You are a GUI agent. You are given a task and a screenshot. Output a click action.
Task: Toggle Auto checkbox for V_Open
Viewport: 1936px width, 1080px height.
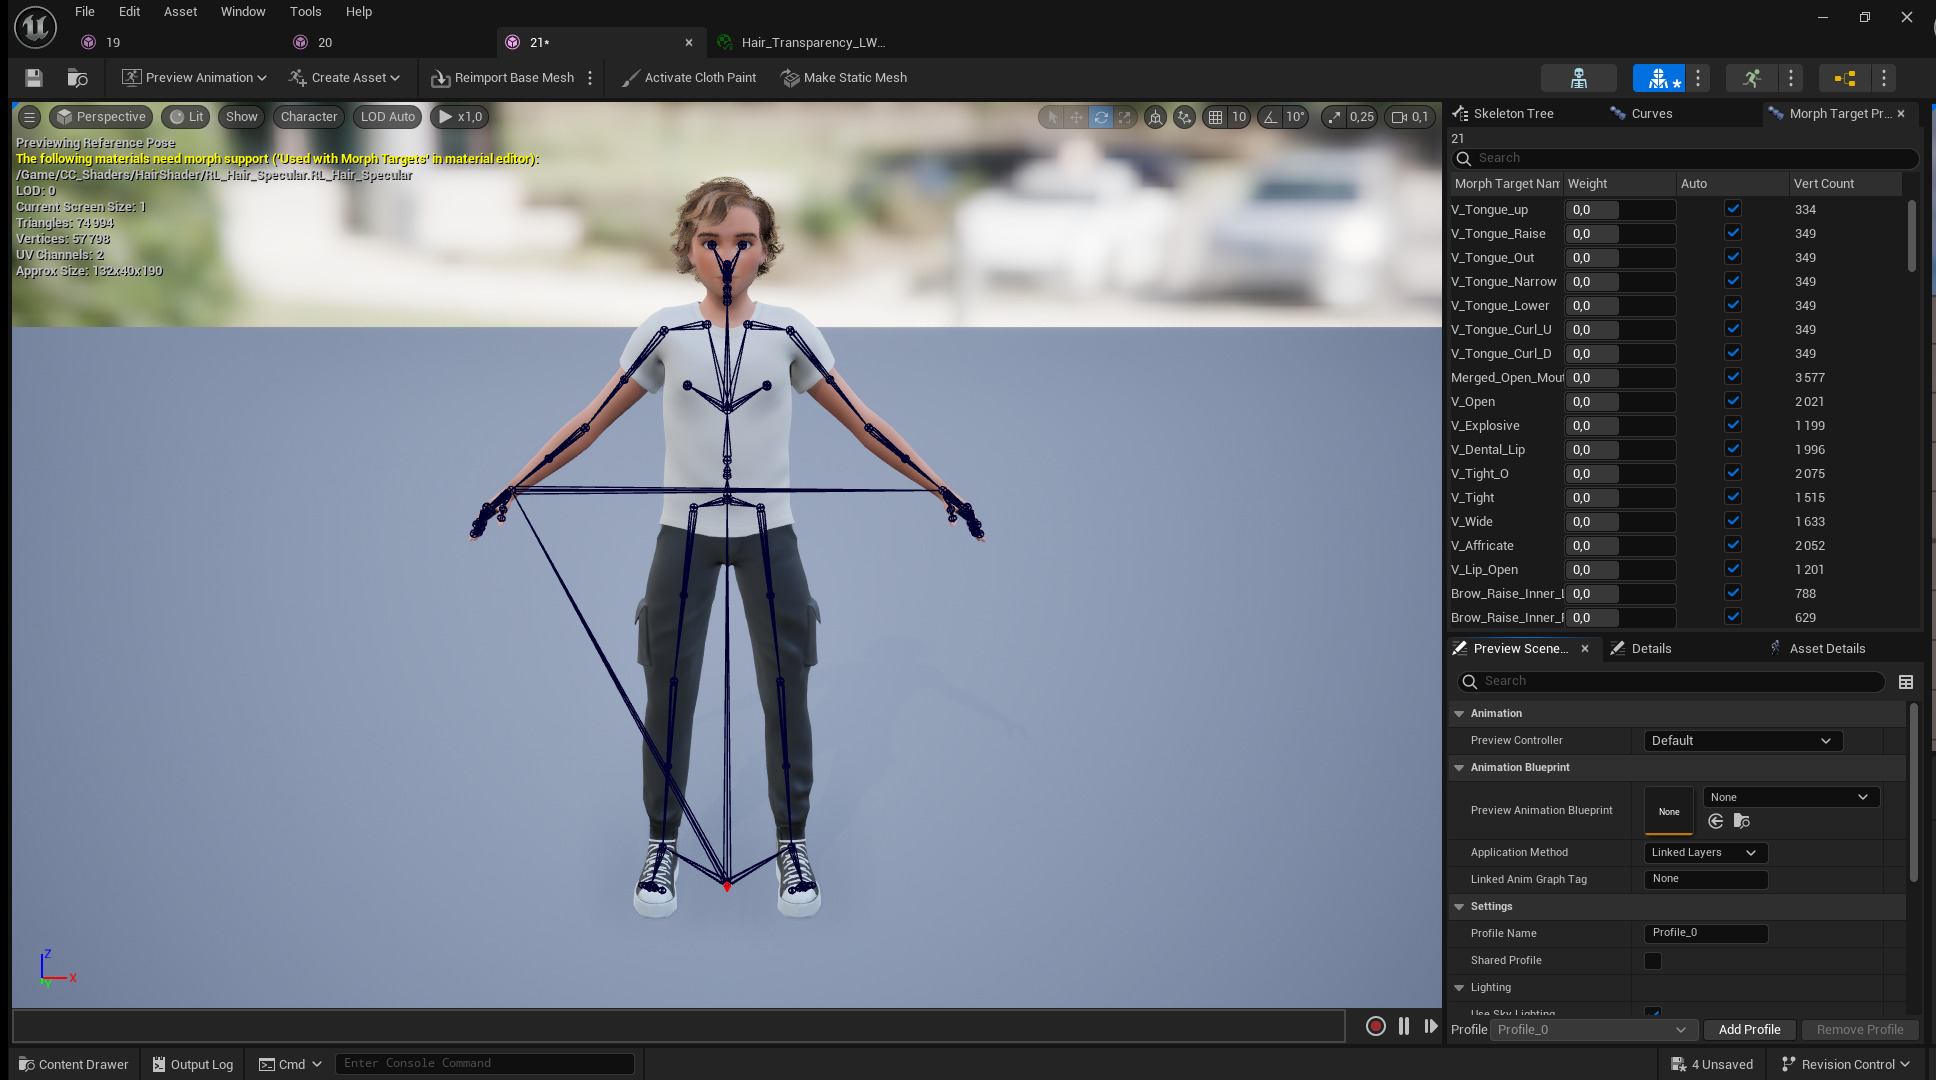point(1733,401)
